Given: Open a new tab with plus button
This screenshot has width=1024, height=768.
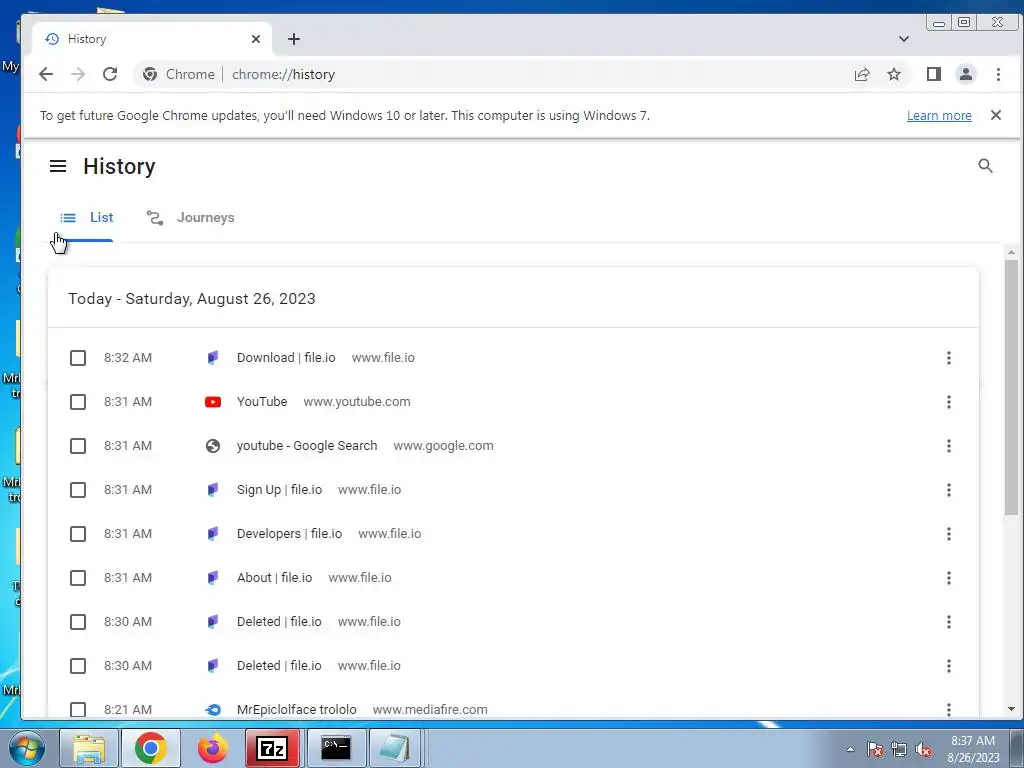Looking at the screenshot, I should coord(294,39).
